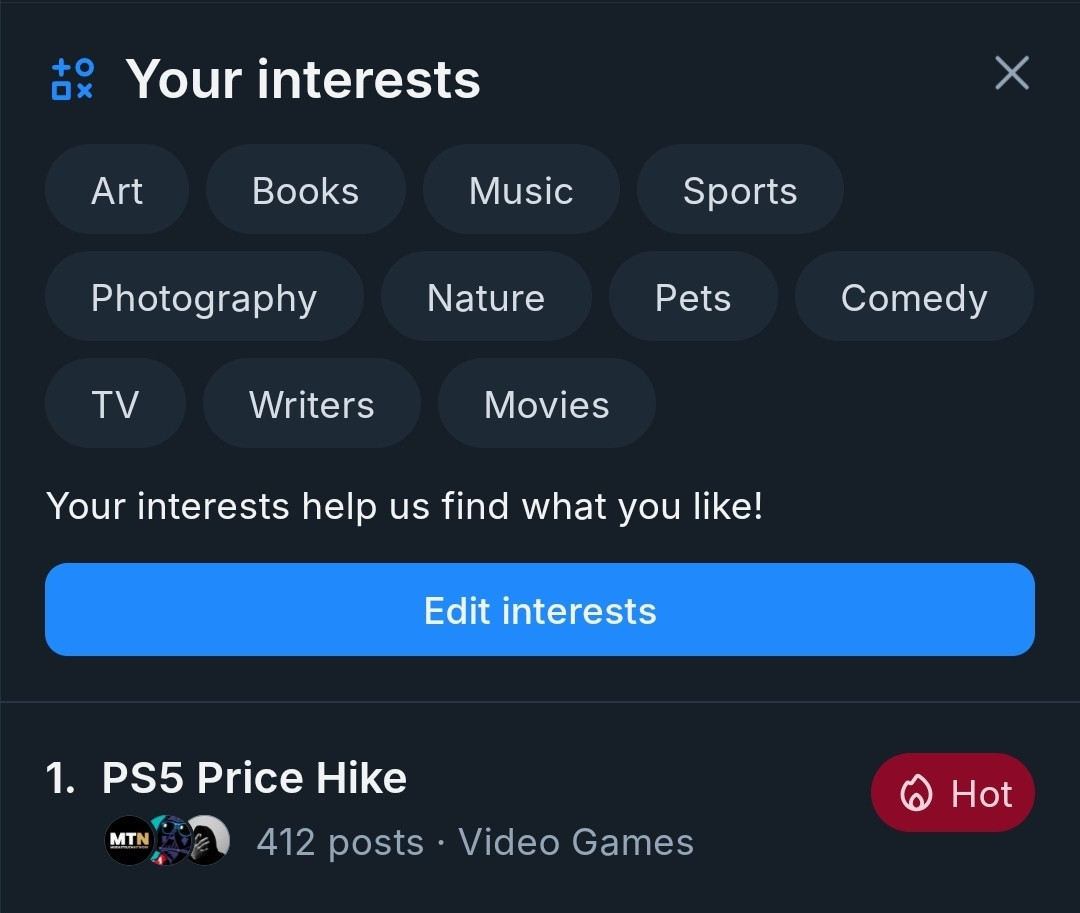Select the Art interest chip

click(117, 190)
